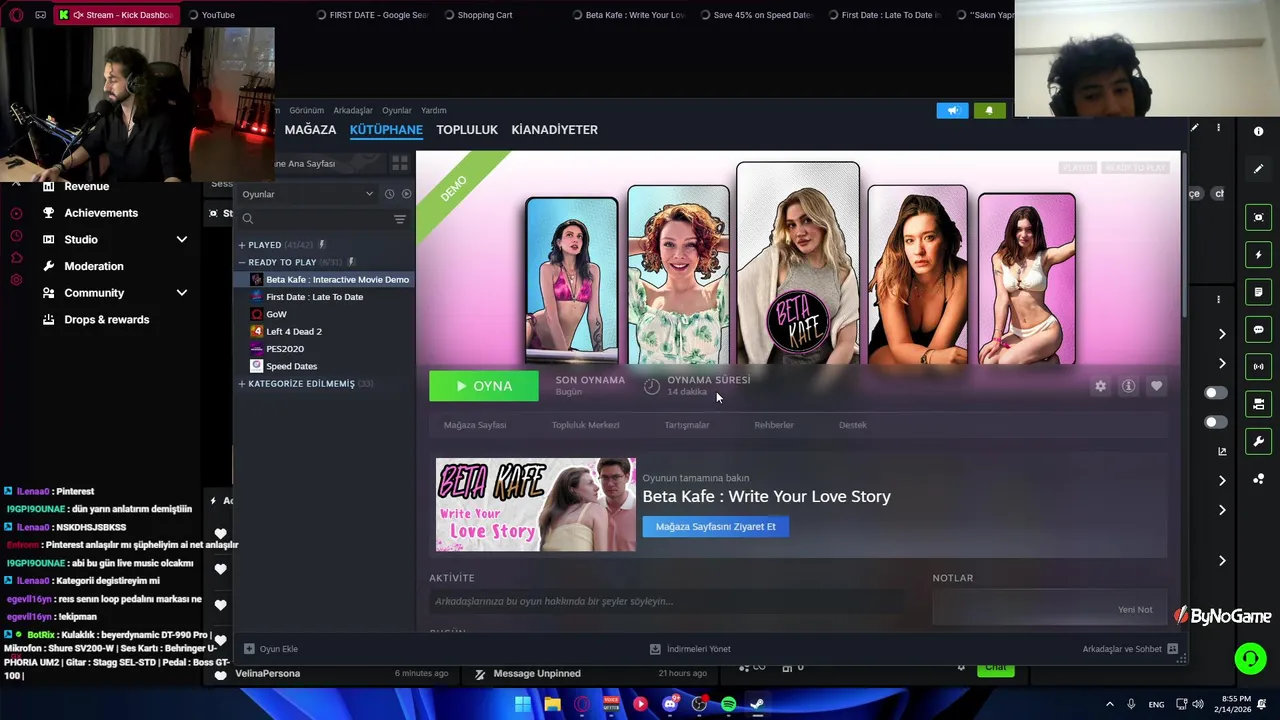
Task: Open Discord from taskbar
Action: (x=670, y=704)
